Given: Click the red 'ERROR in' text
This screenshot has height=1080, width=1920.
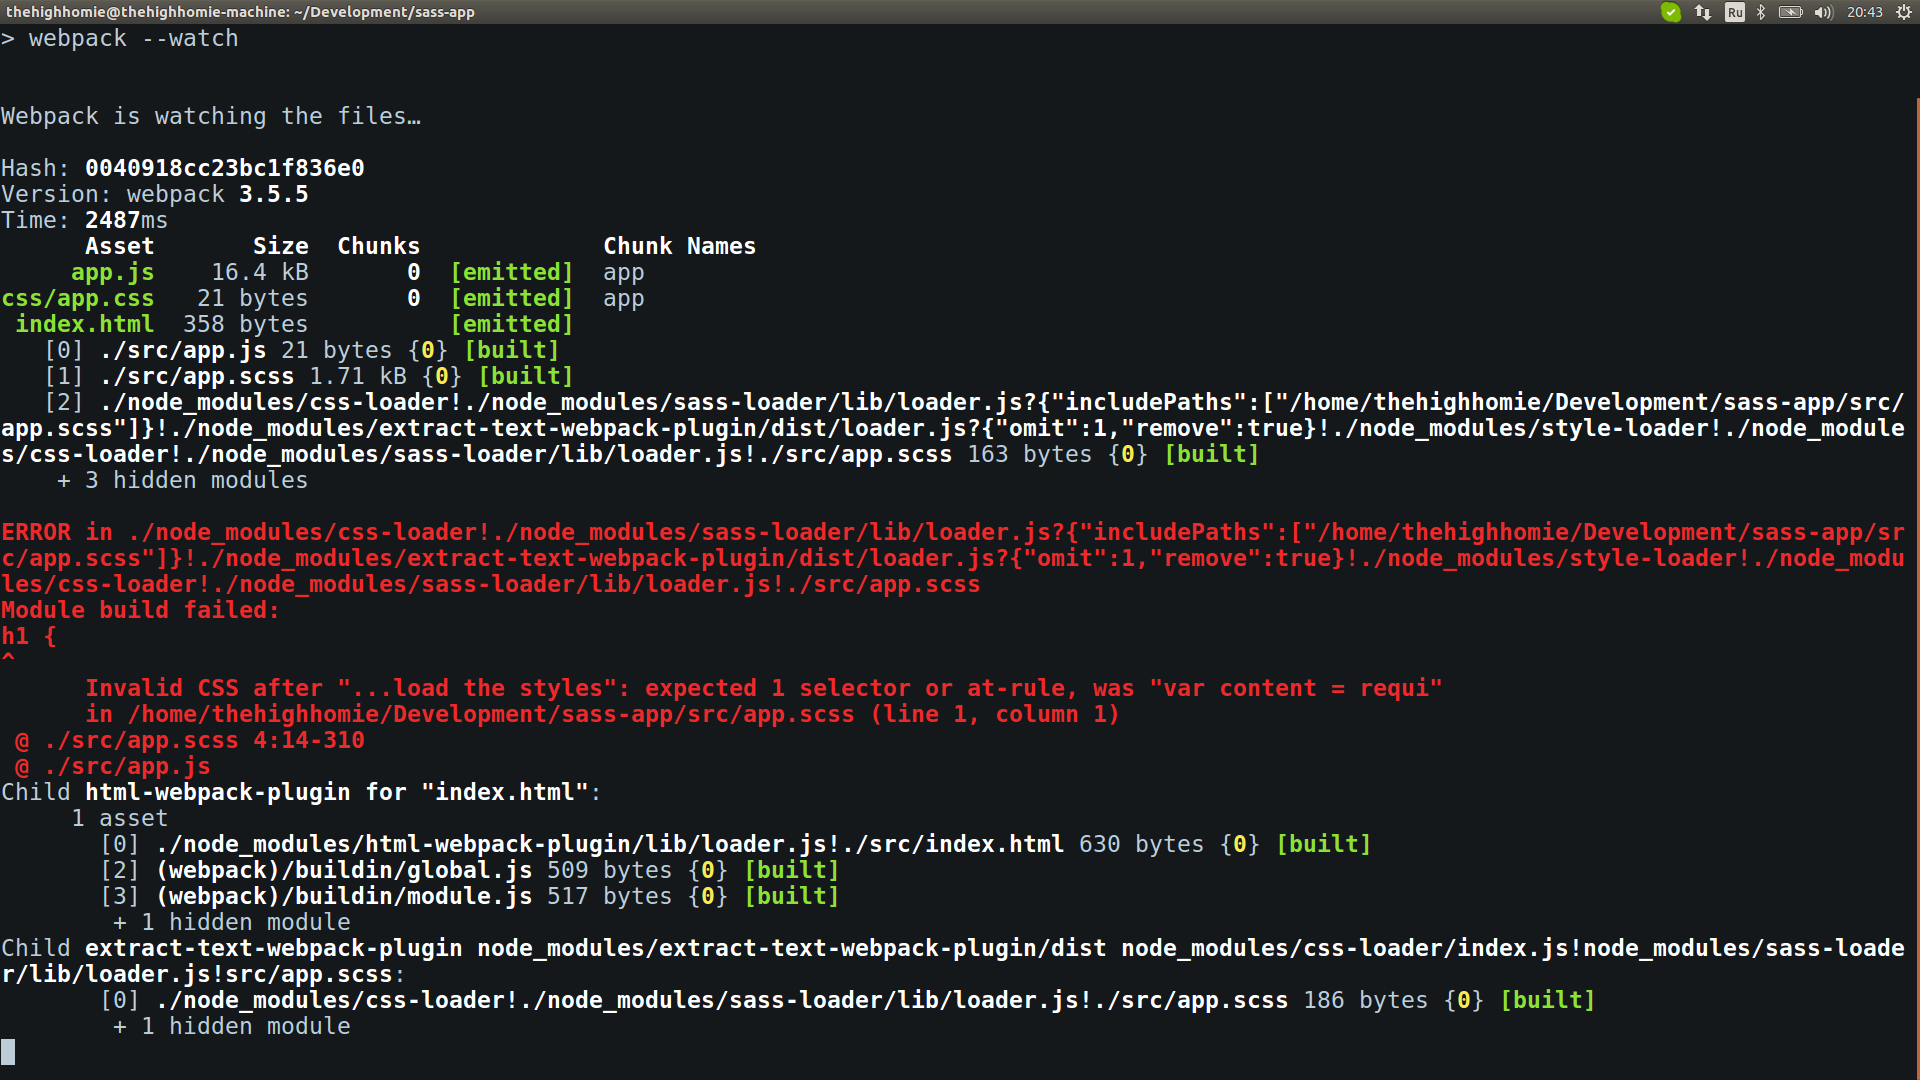Looking at the screenshot, I should (57, 532).
